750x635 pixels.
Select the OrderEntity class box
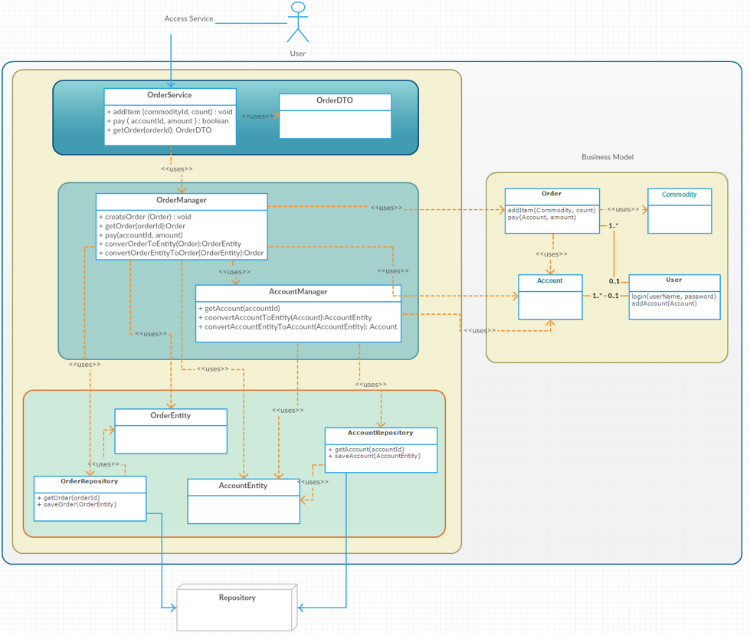[x=170, y=431]
